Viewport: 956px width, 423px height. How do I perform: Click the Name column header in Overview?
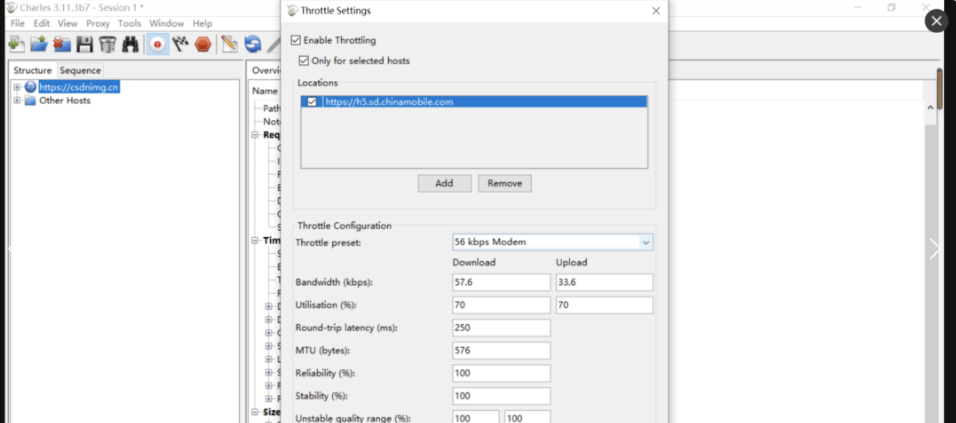click(265, 91)
